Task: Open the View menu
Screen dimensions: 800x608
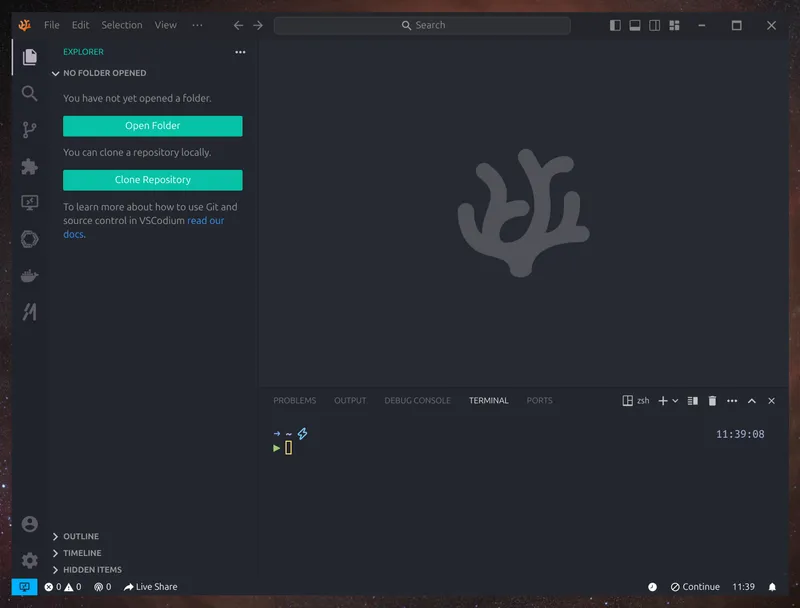Action: pos(165,25)
